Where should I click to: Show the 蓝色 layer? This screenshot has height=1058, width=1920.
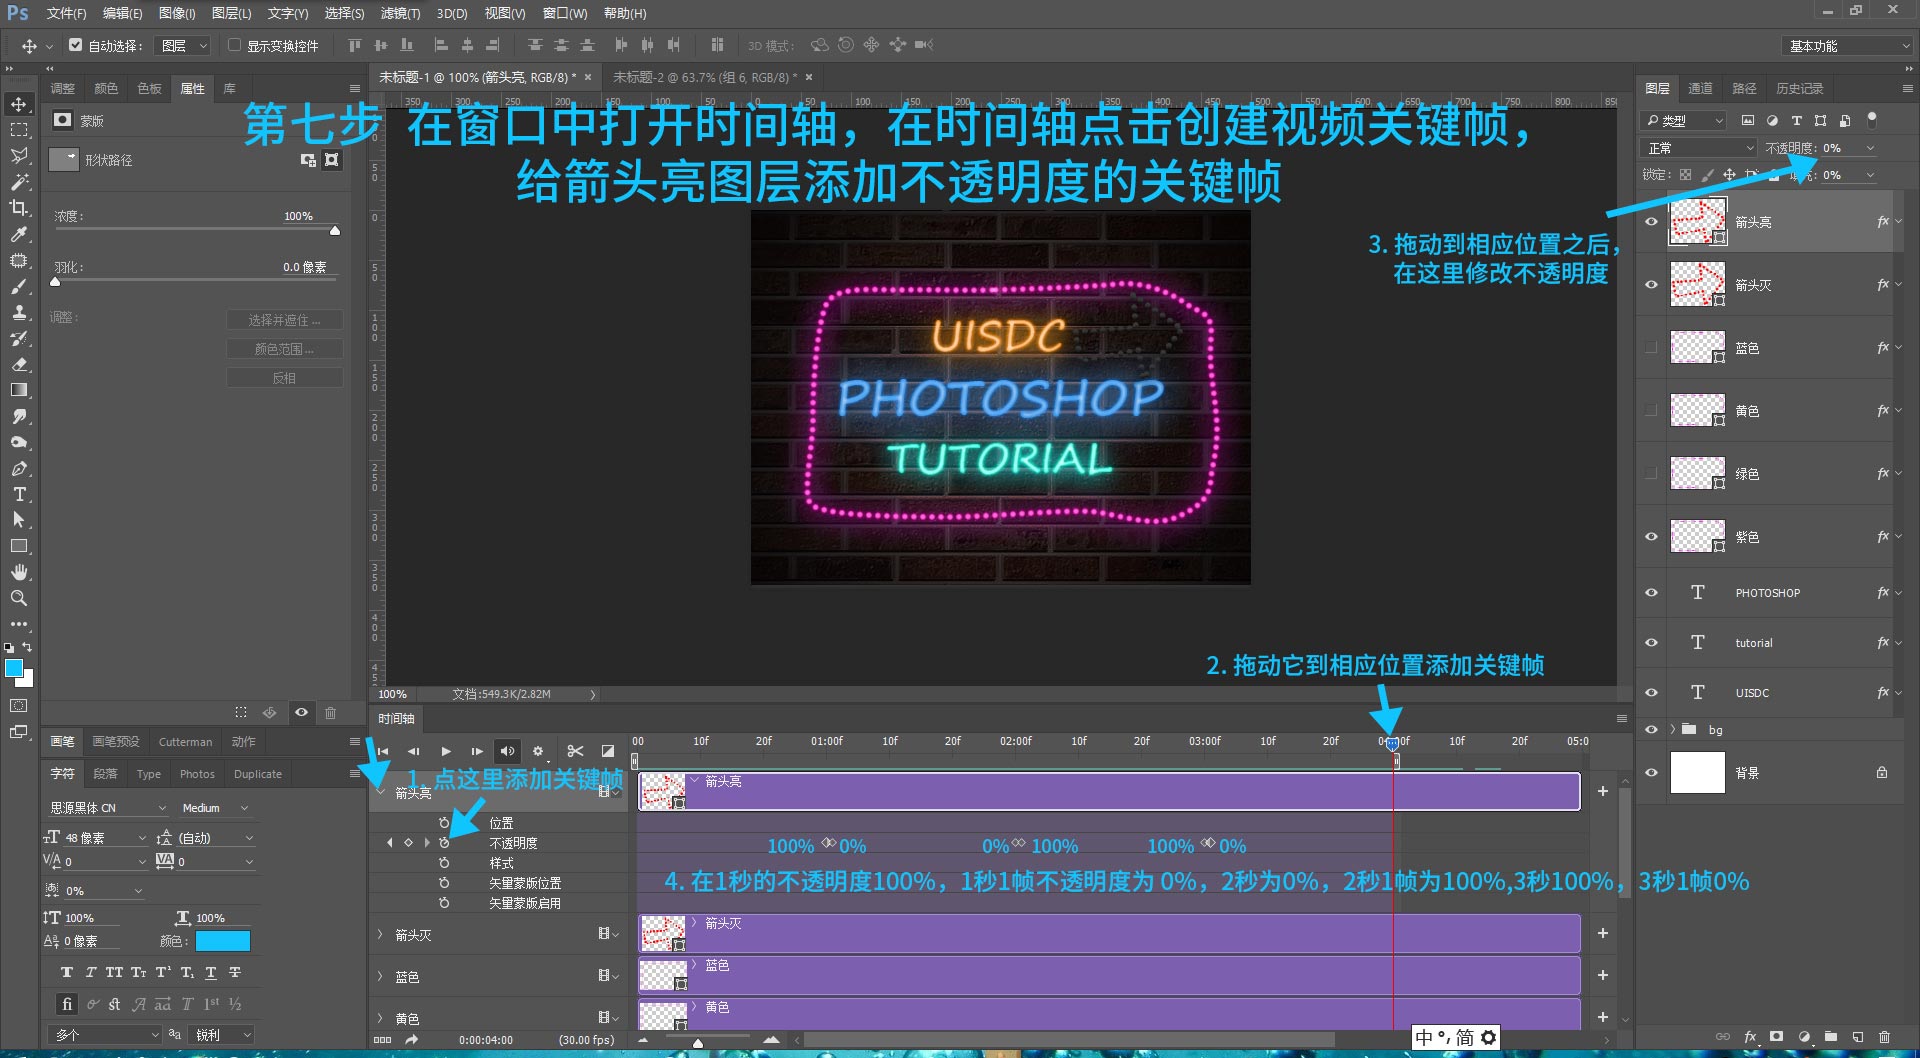1651,348
